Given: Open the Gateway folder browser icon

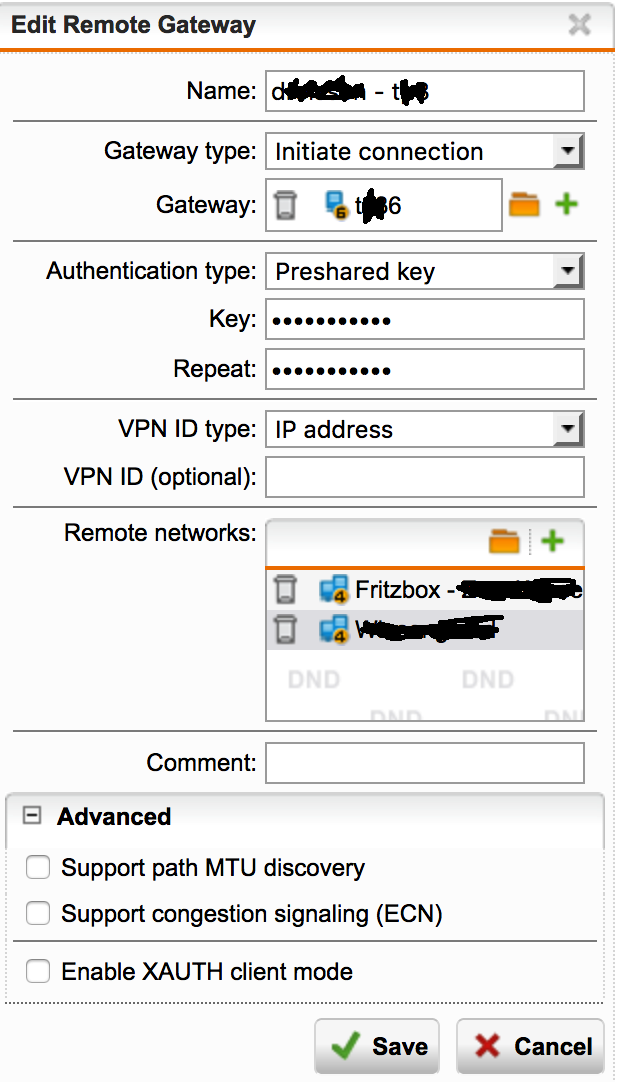Looking at the screenshot, I should click(x=524, y=206).
